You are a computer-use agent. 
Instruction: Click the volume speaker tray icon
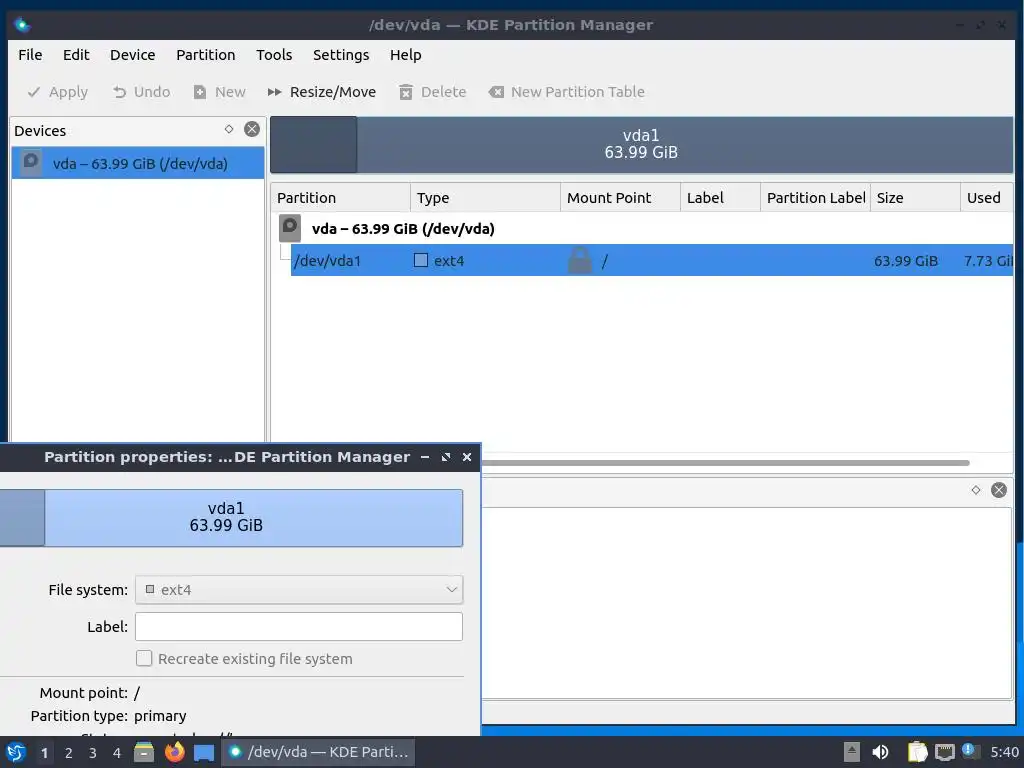tap(880, 752)
